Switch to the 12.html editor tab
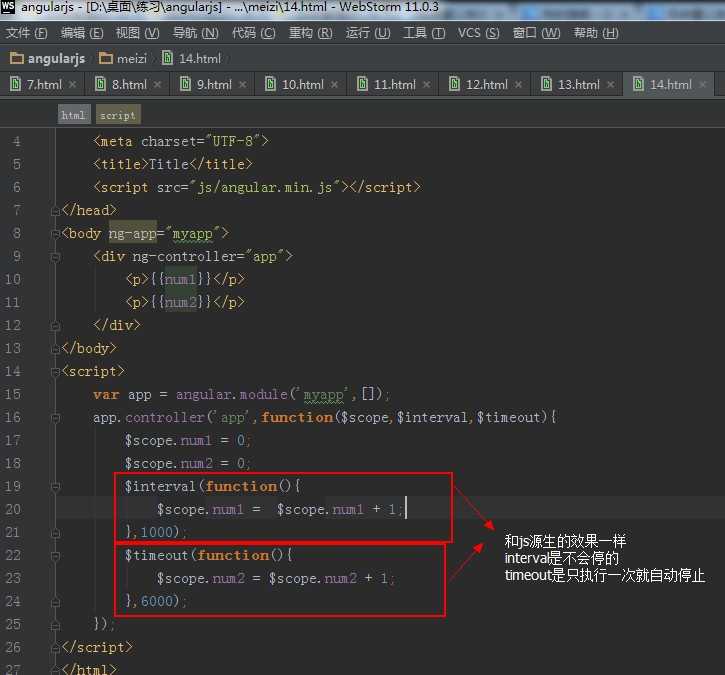 click(486, 85)
